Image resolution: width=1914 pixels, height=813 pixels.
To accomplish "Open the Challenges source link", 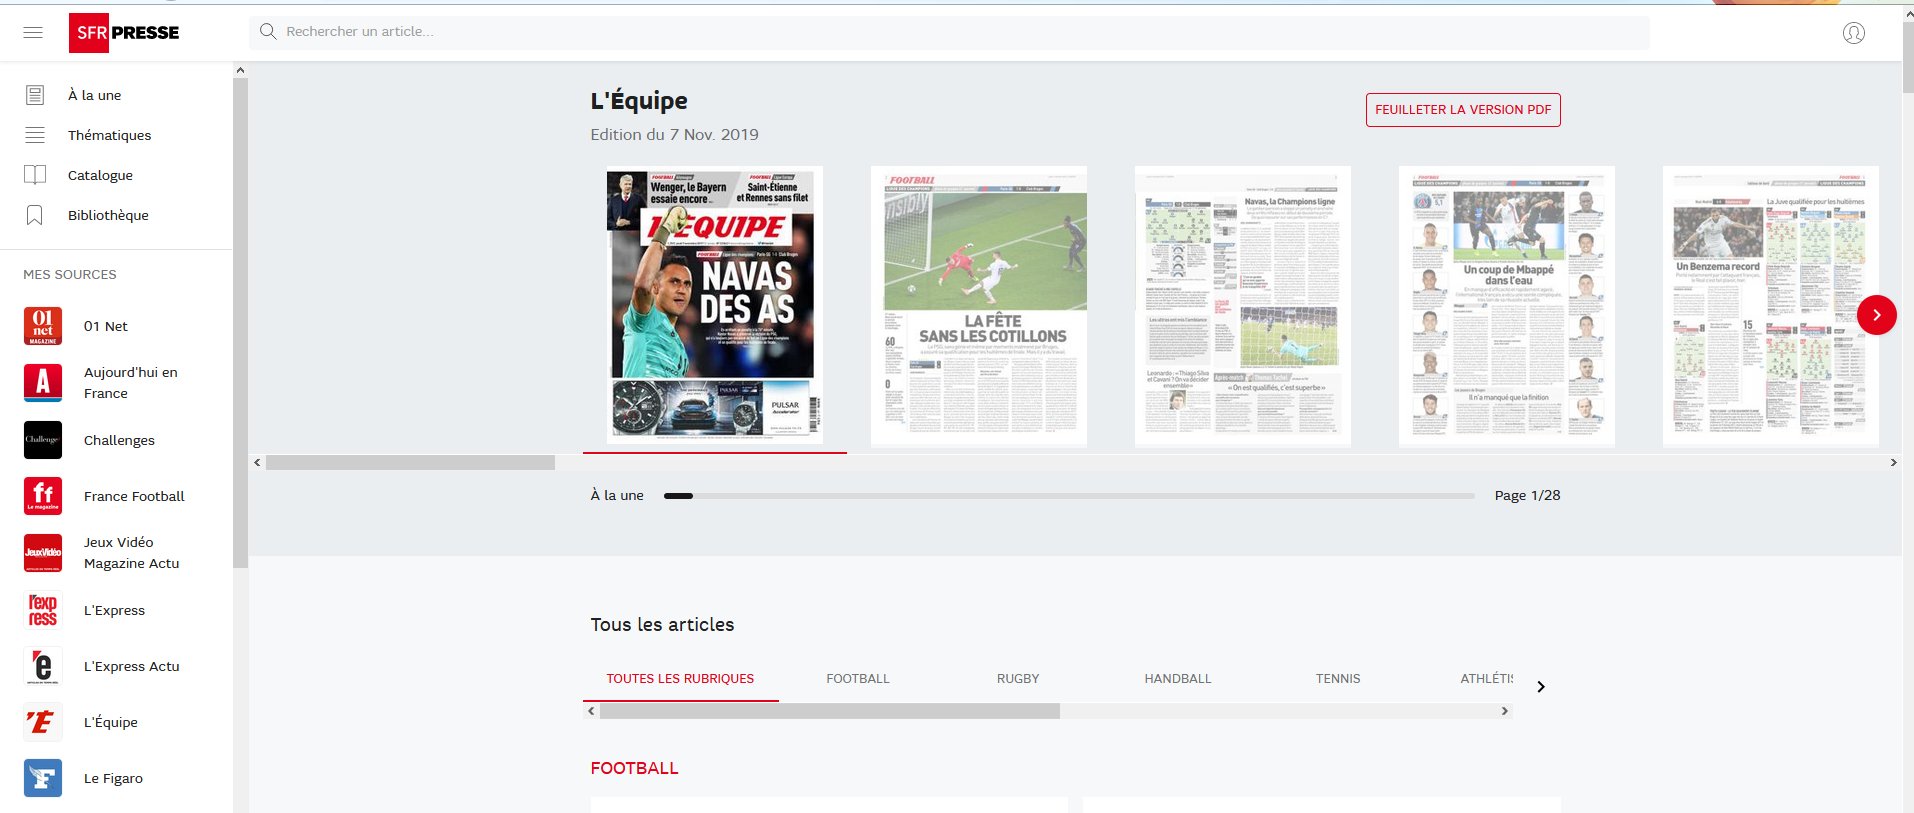I will 119,440.
